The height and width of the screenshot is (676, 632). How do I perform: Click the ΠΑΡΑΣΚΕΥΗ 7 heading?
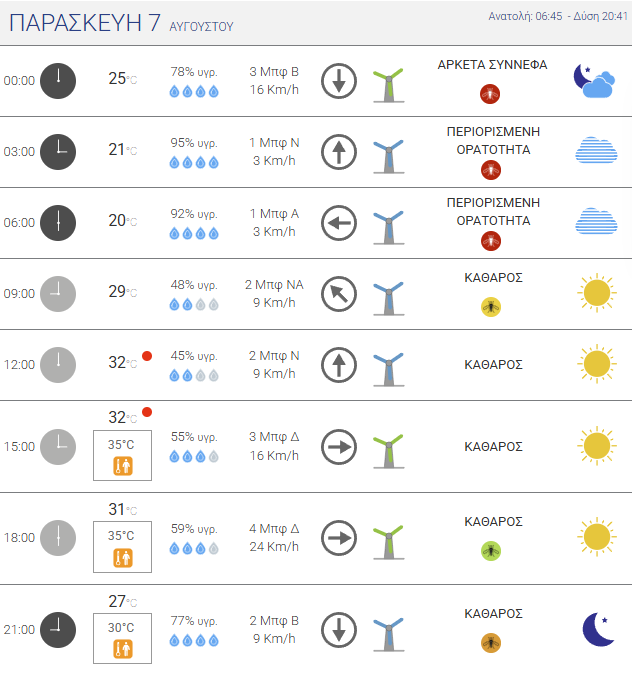tap(85, 23)
